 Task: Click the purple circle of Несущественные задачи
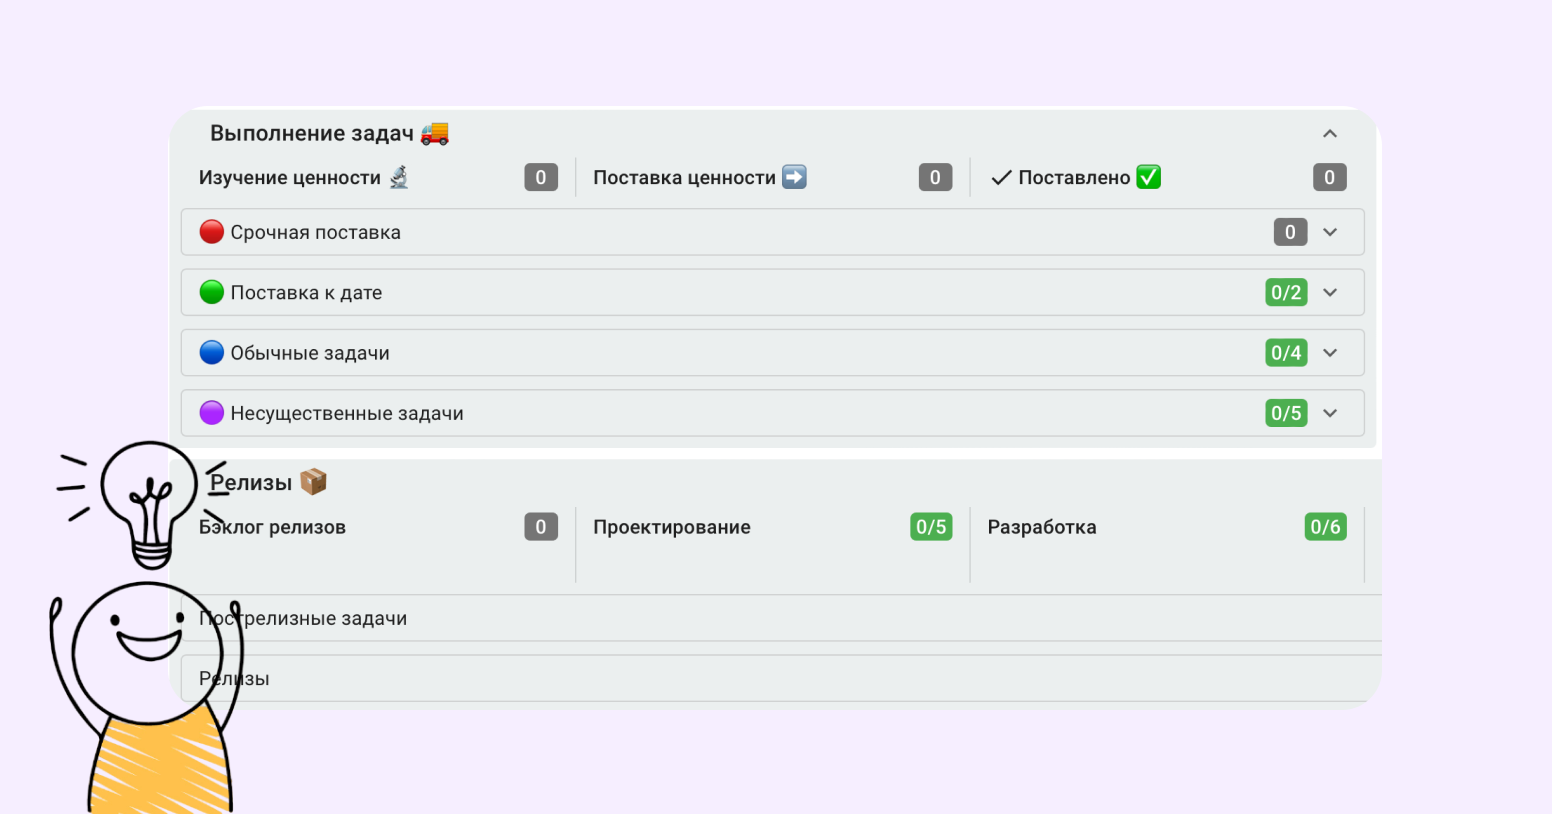(x=212, y=413)
